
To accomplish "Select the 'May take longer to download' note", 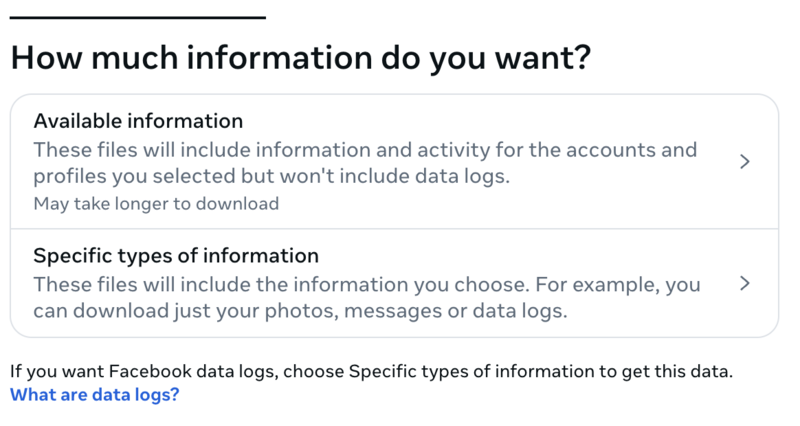I will pos(156,204).
